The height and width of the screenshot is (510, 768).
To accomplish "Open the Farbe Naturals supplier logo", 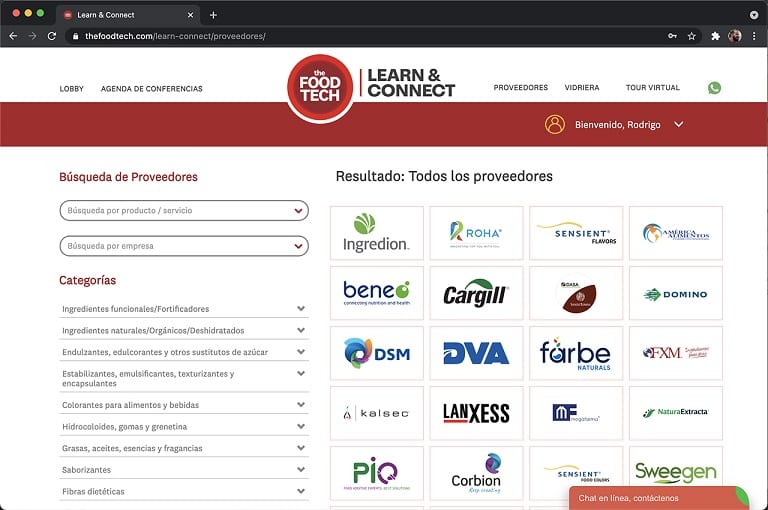I will 576,353.
